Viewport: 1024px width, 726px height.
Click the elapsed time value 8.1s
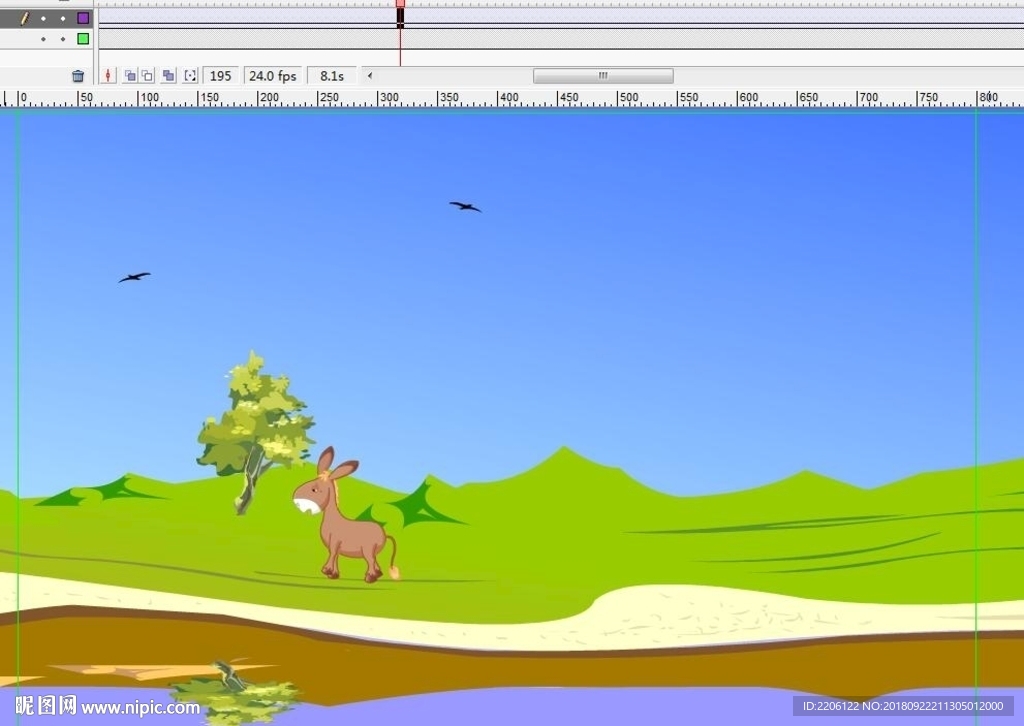coord(332,76)
